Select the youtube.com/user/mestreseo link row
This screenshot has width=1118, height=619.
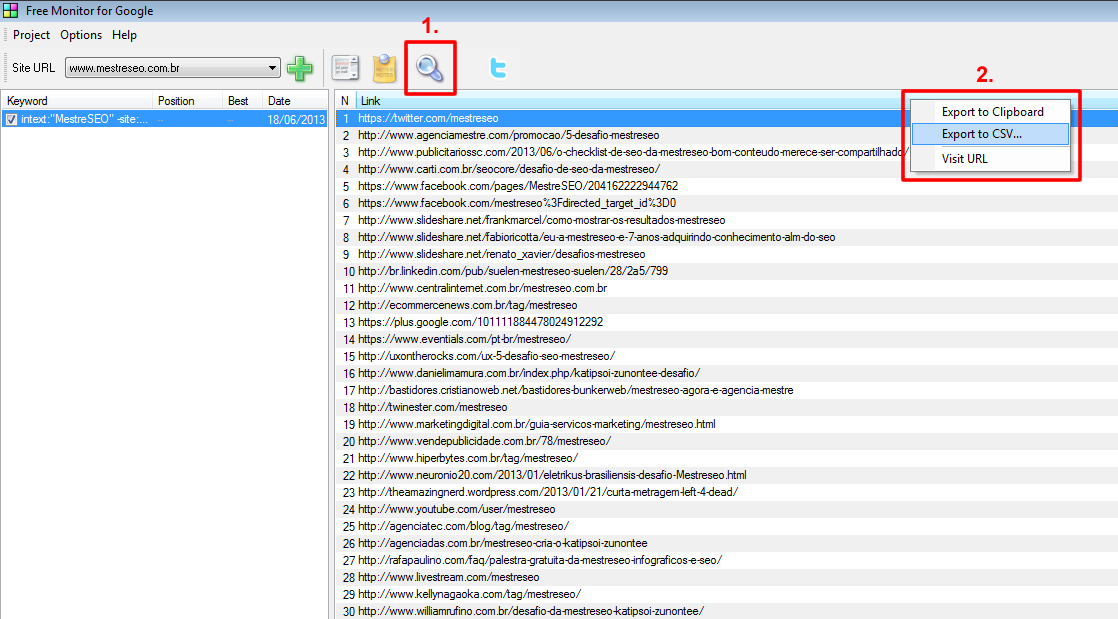[x=456, y=509]
